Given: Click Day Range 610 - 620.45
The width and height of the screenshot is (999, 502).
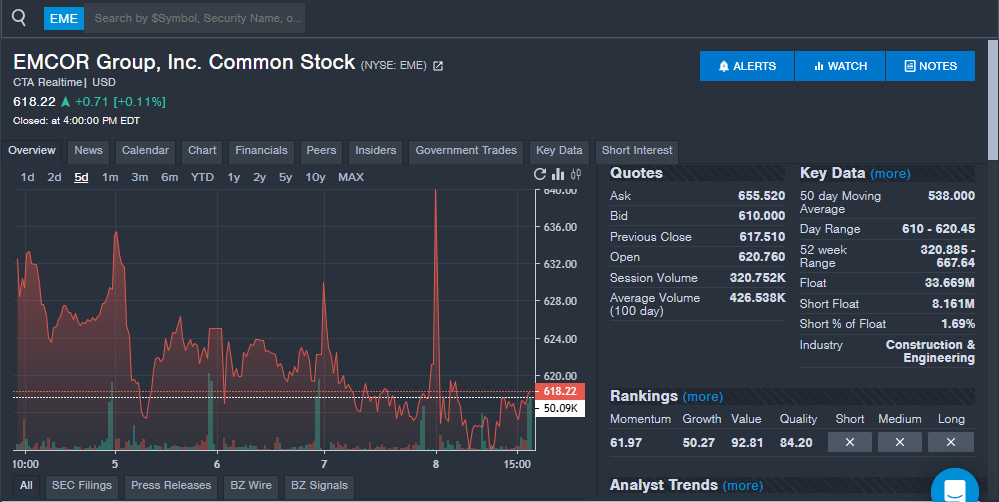Looking at the screenshot, I should (938, 229).
